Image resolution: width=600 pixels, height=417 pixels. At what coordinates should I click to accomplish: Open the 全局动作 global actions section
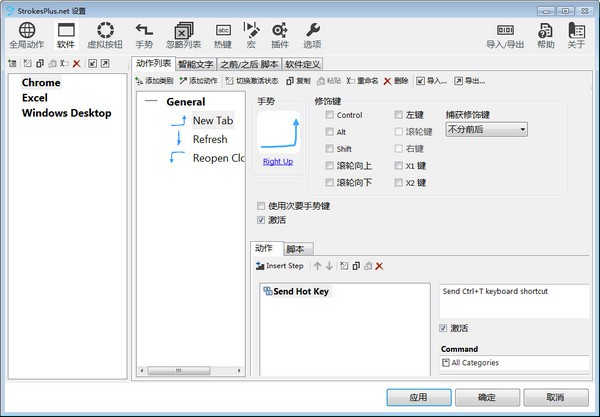[x=26, y=36]
